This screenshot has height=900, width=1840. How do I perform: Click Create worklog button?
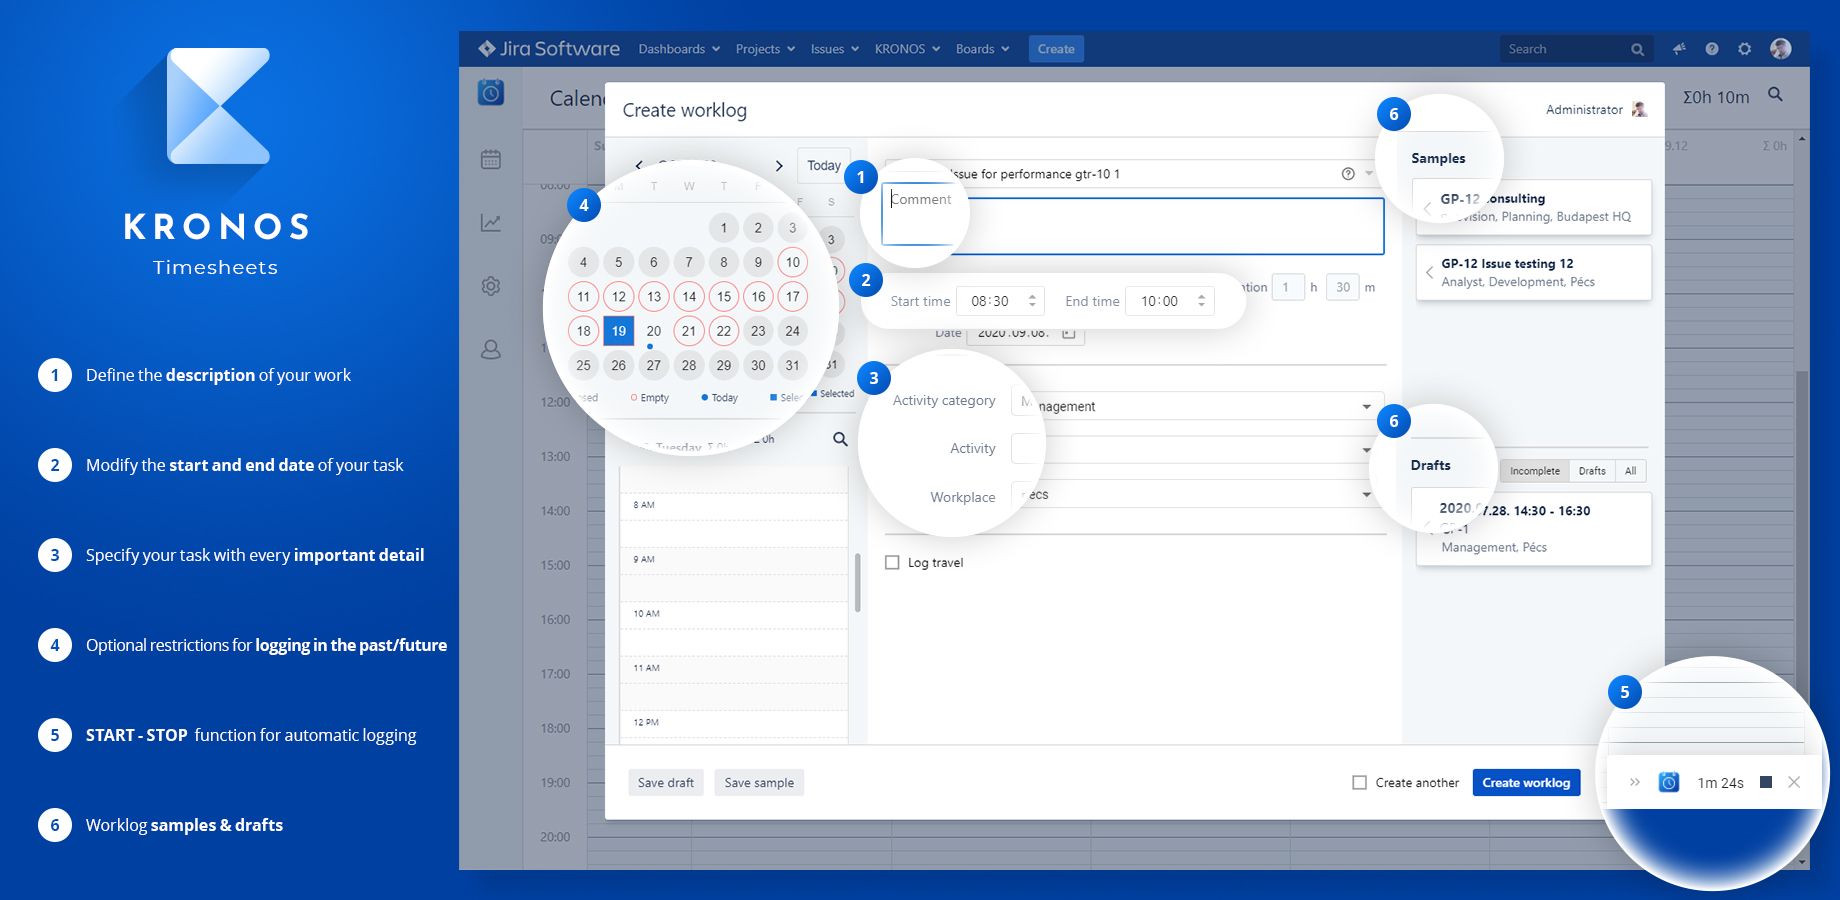click(1526, 783)
